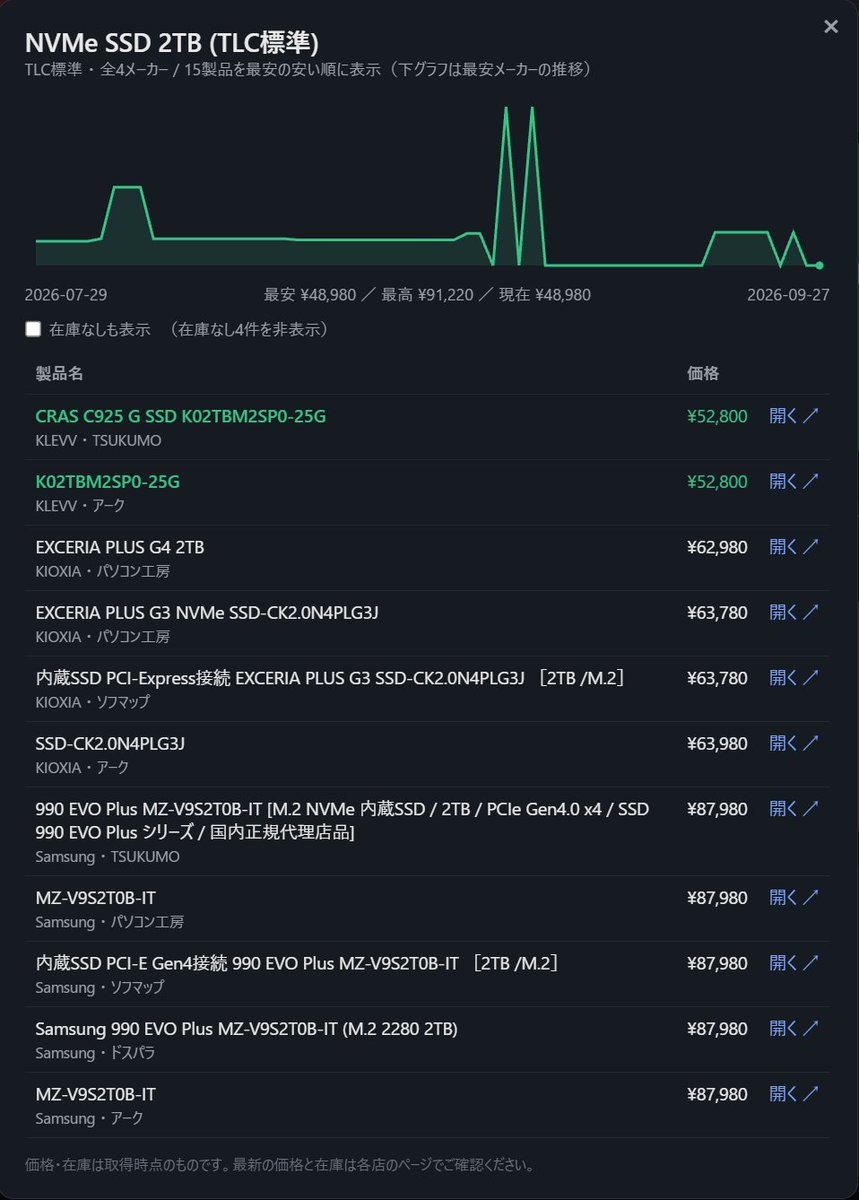This screenshot has width=859, height=1200.
Task: Click product name 990 EVO Plus MZ-V9S2T0B-IT [M.2 NVMe 内蔵SSD
Action: 342,821
